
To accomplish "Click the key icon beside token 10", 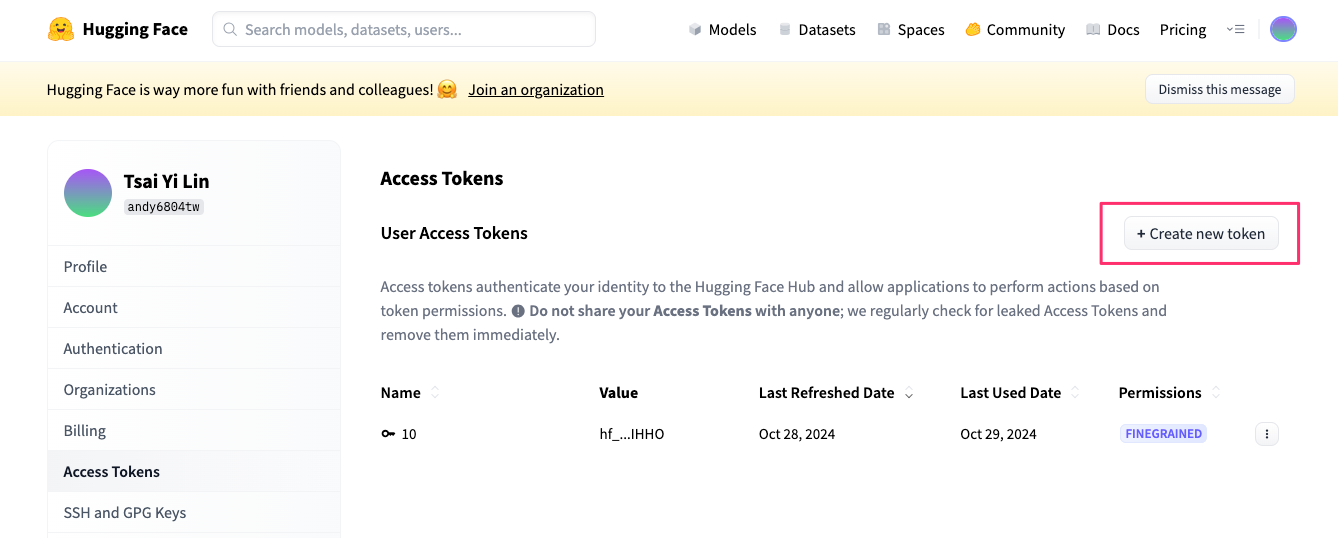I will point(388,434).
